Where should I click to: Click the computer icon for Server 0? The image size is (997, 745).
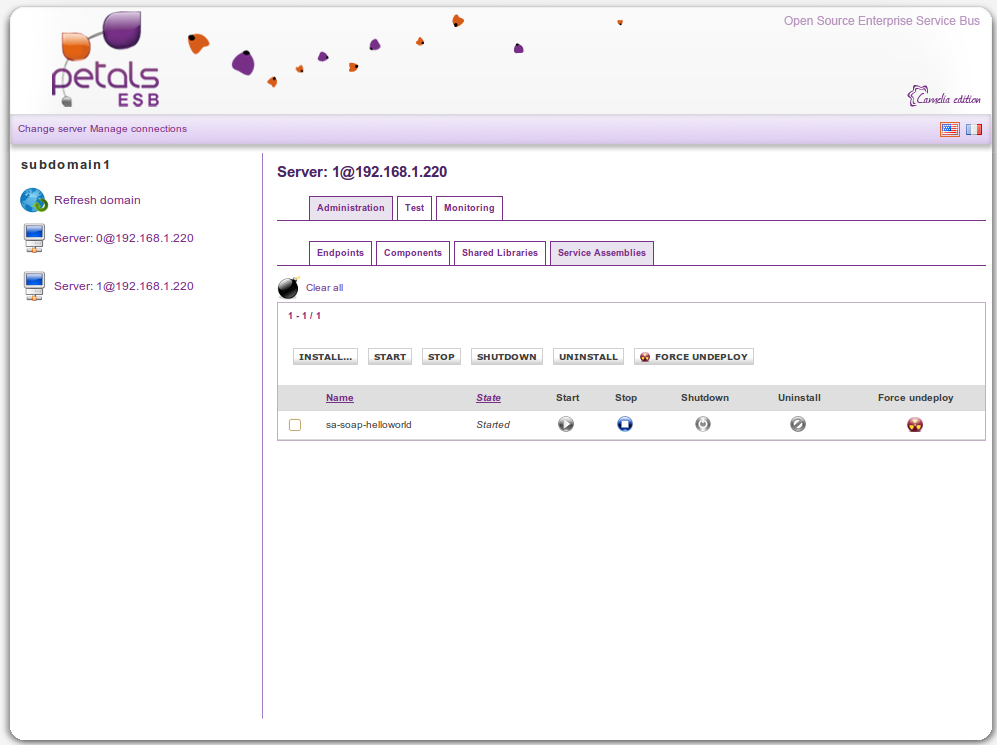34,239
